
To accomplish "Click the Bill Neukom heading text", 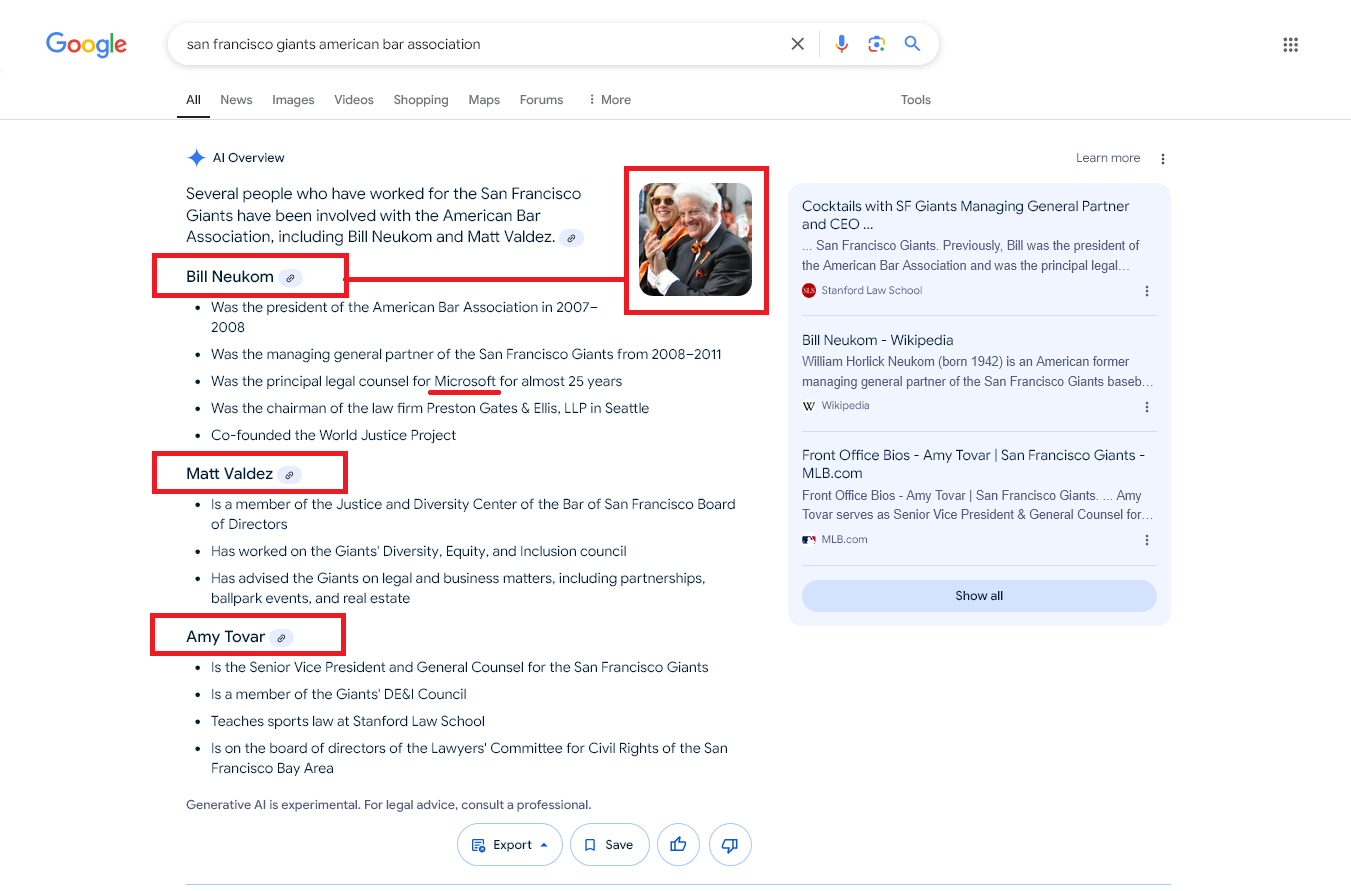I will click(230, 277).
